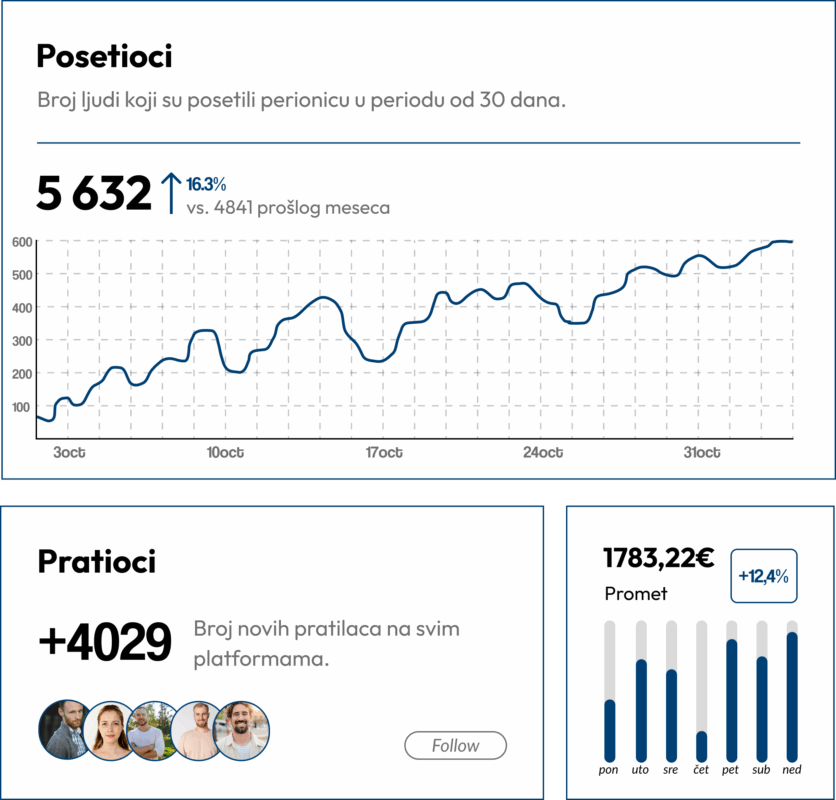
Task: Click the +12,4% revenue badge
Action: (764, 576)
